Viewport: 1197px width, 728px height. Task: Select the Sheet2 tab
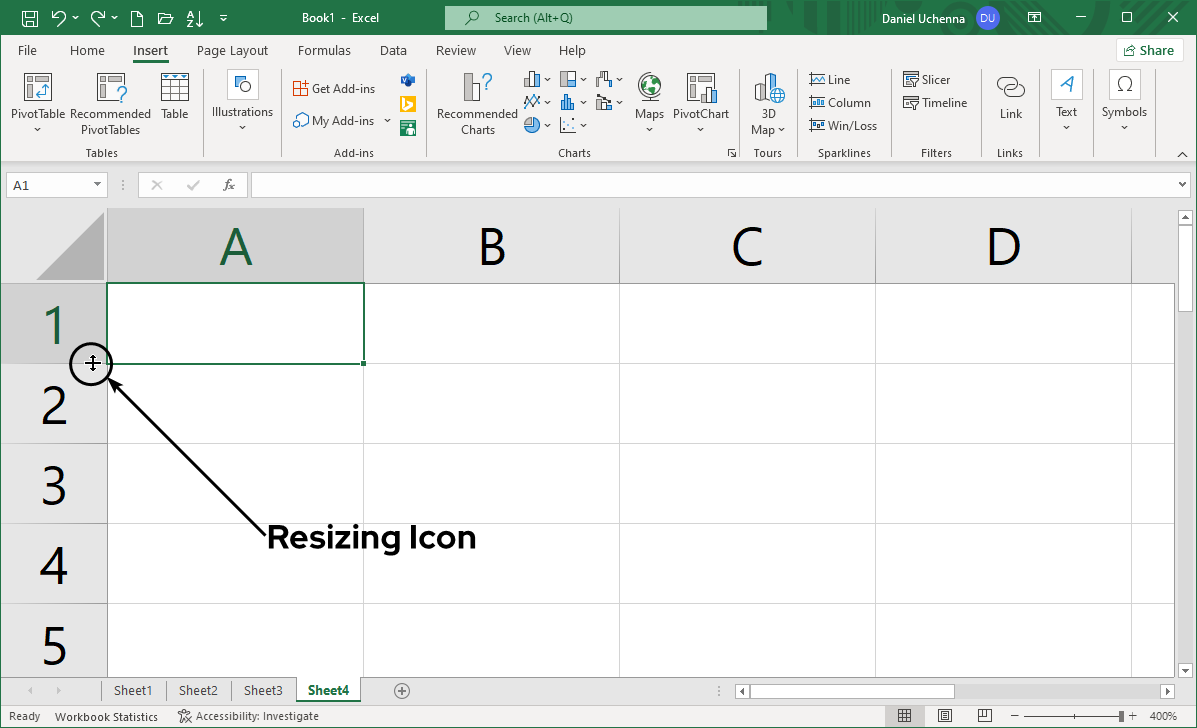[x=197, y=690]
